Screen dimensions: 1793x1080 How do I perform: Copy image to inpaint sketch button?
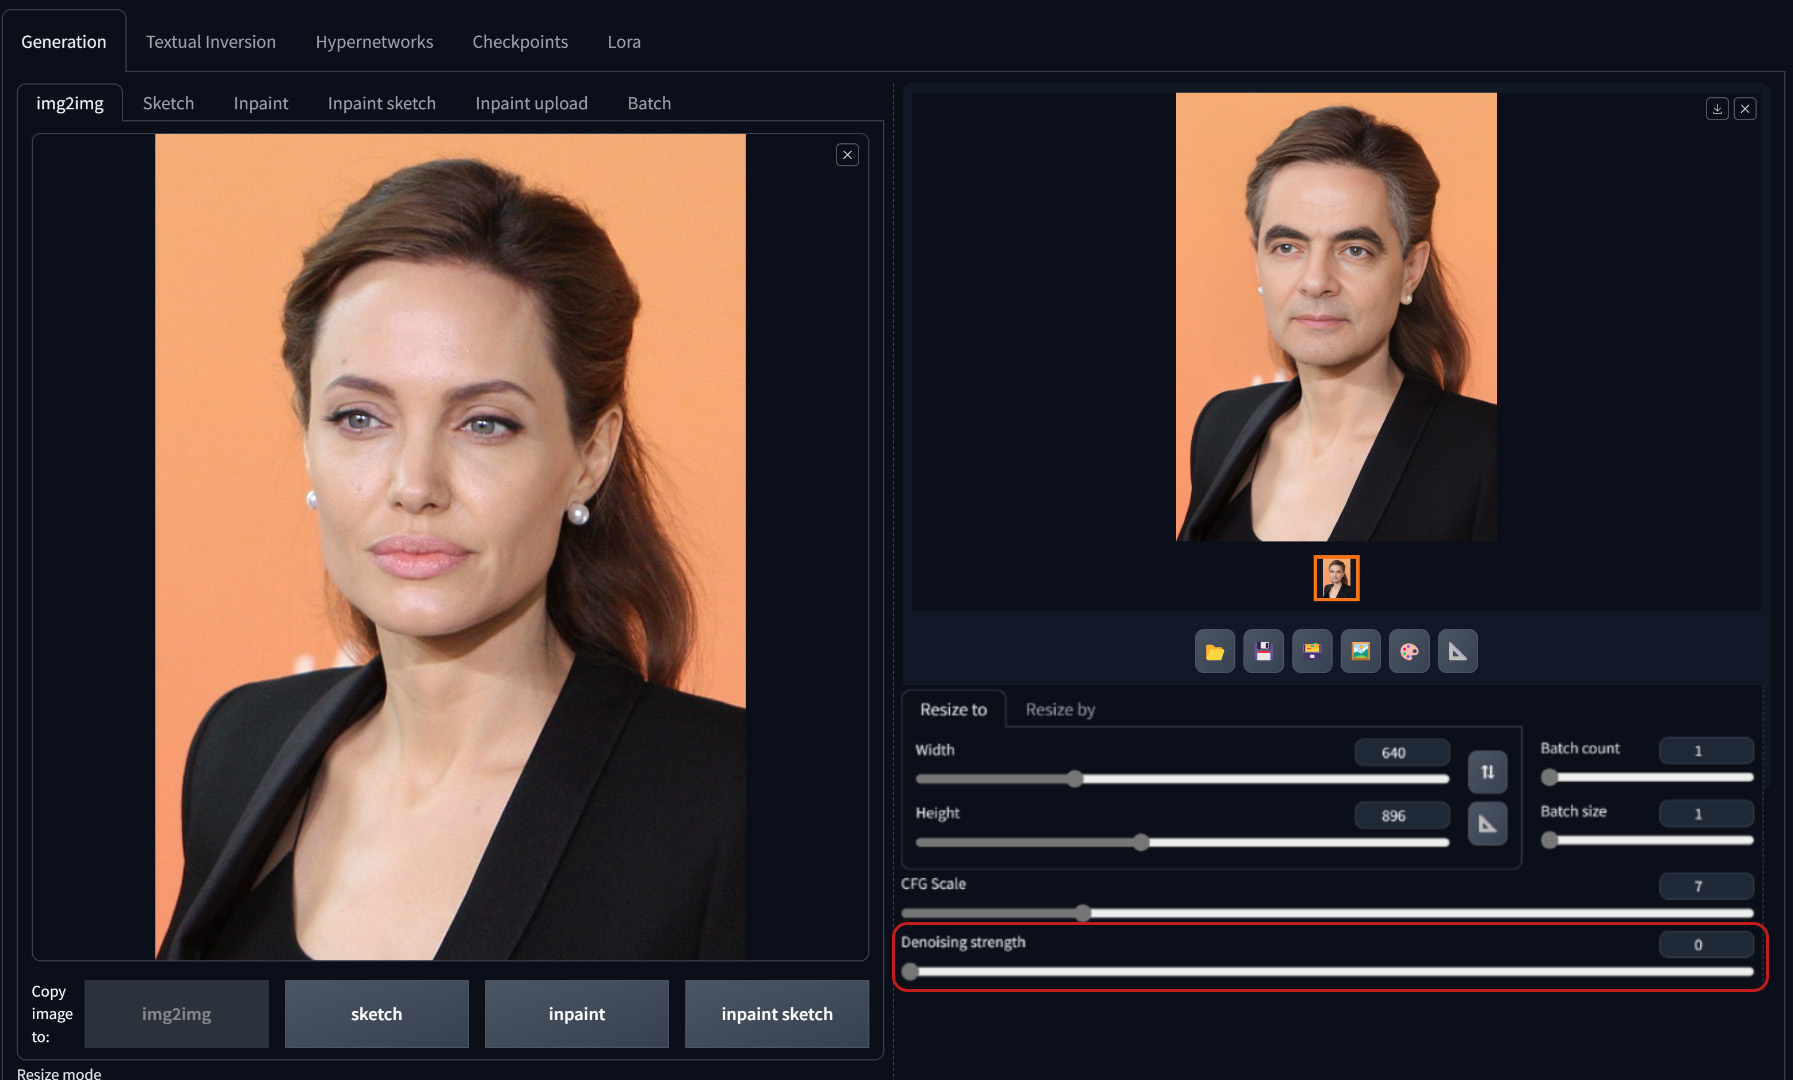click(777, 1014)
